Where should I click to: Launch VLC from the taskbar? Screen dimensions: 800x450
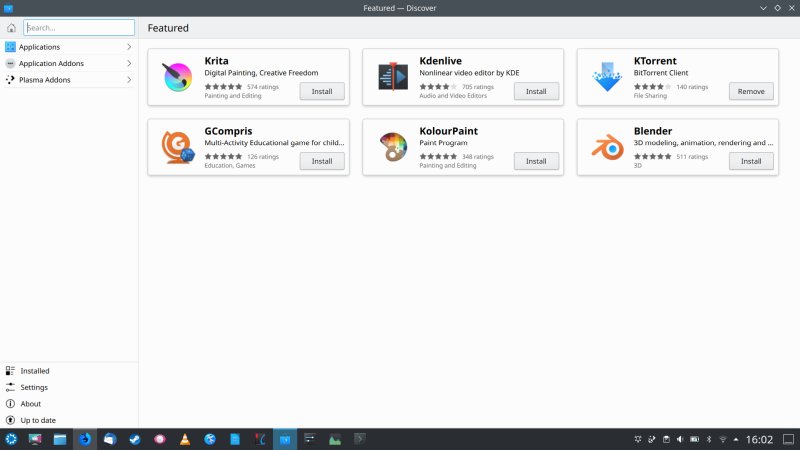[x=185, y=439]
